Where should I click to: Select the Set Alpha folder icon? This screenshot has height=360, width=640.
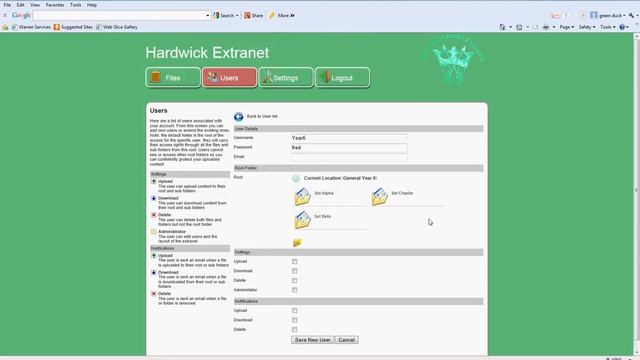tap(302, 197)
